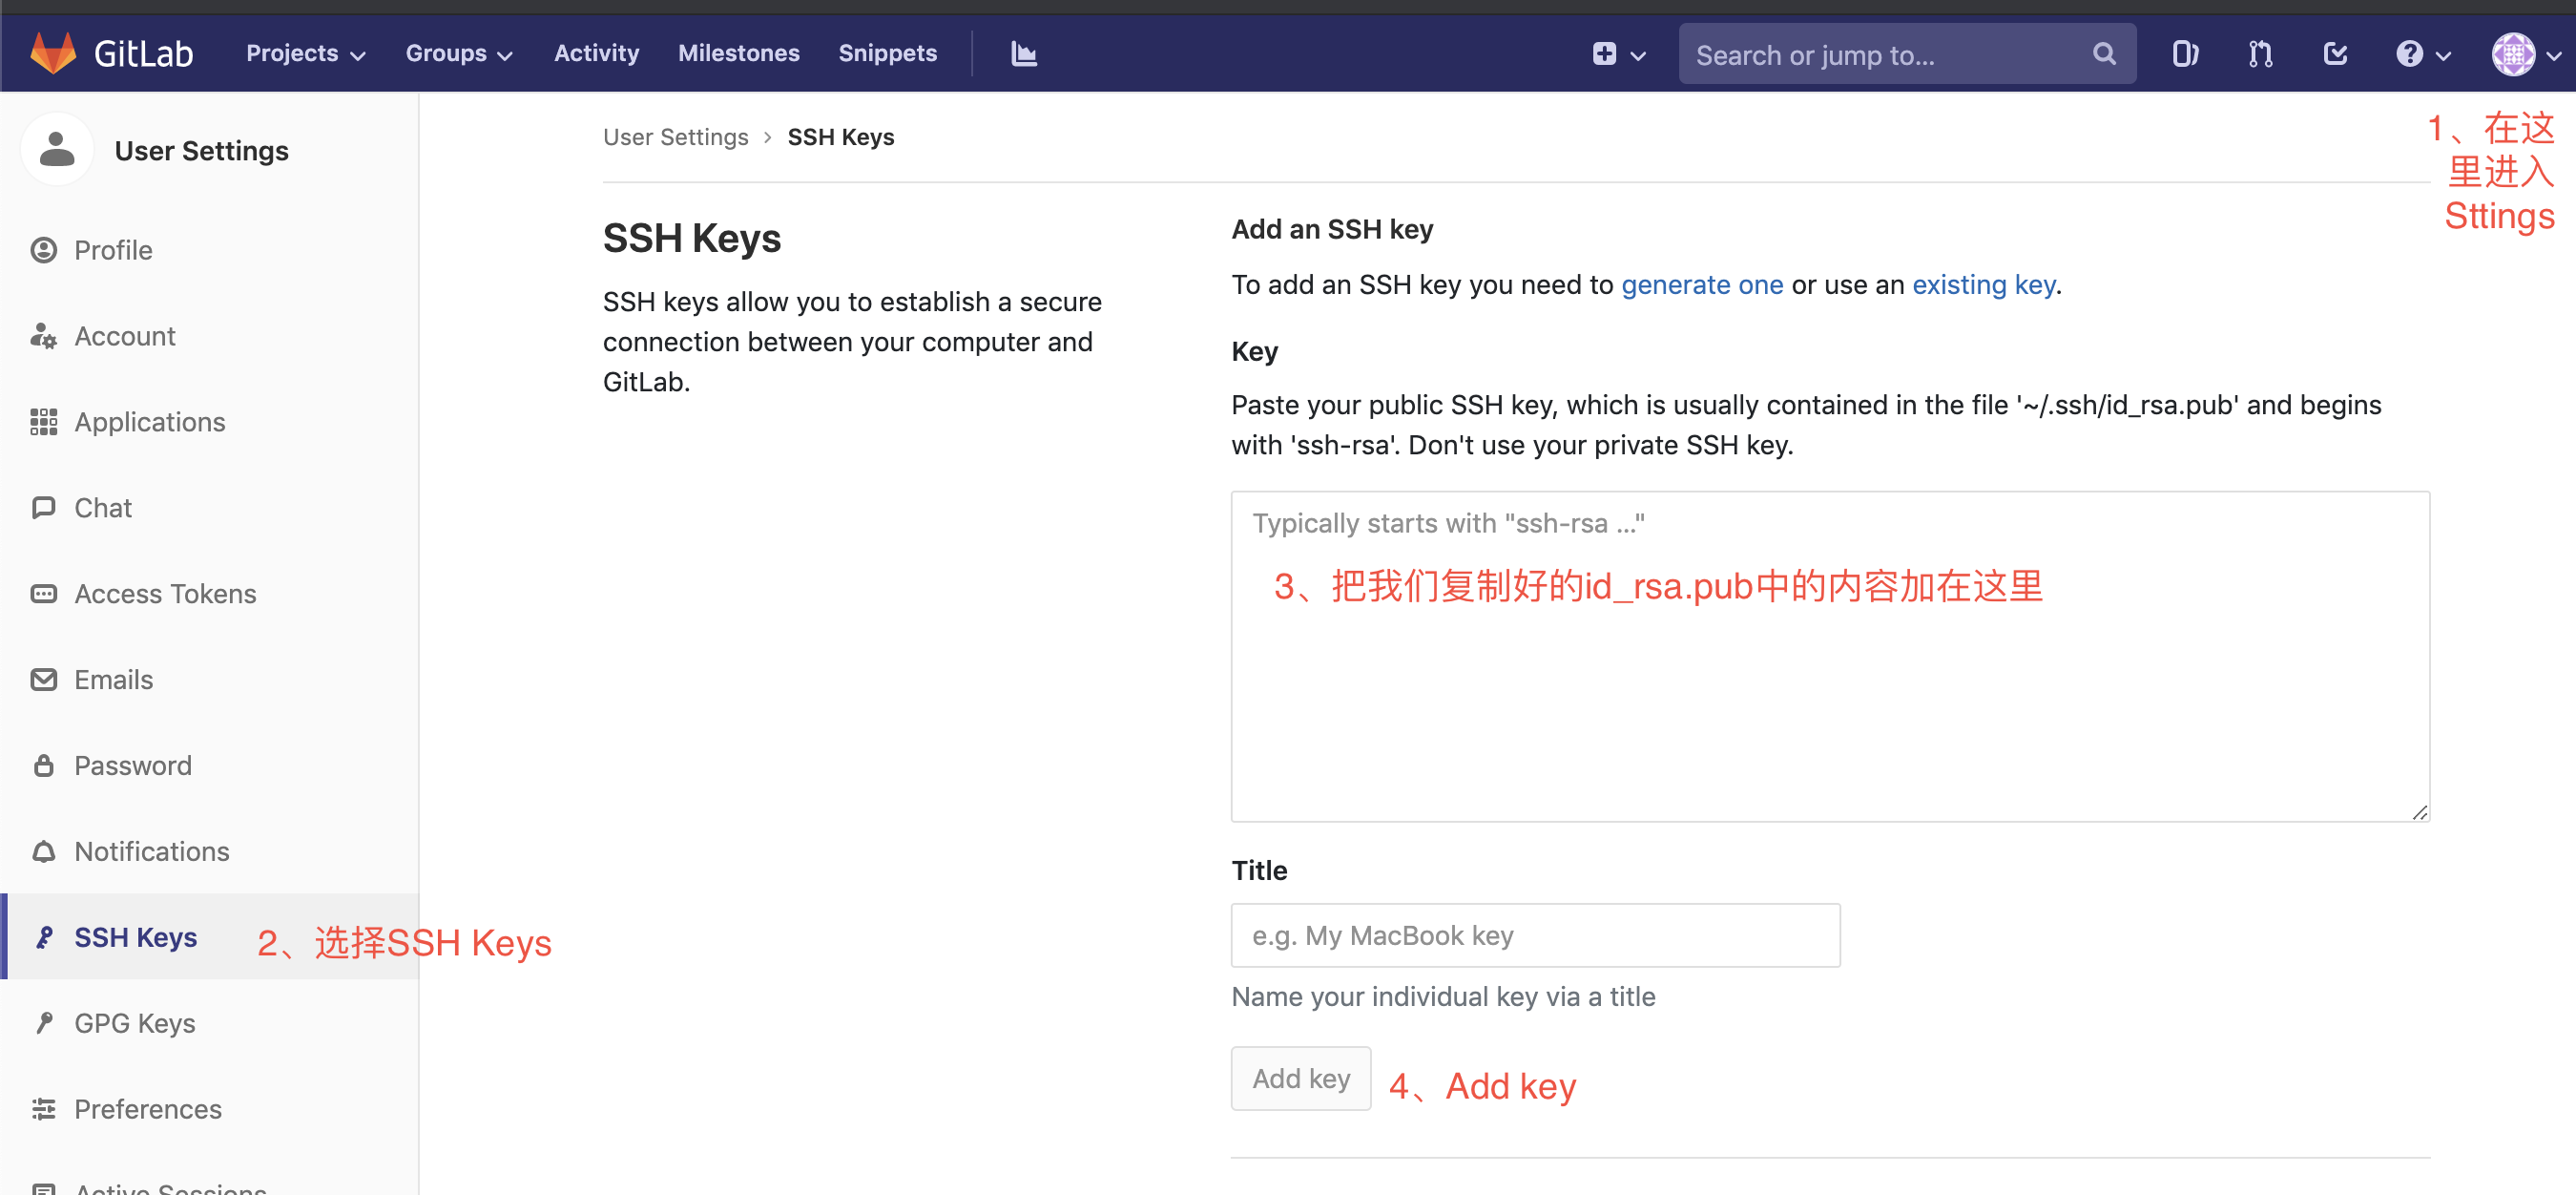Click the Access Tokens icon

44,594
